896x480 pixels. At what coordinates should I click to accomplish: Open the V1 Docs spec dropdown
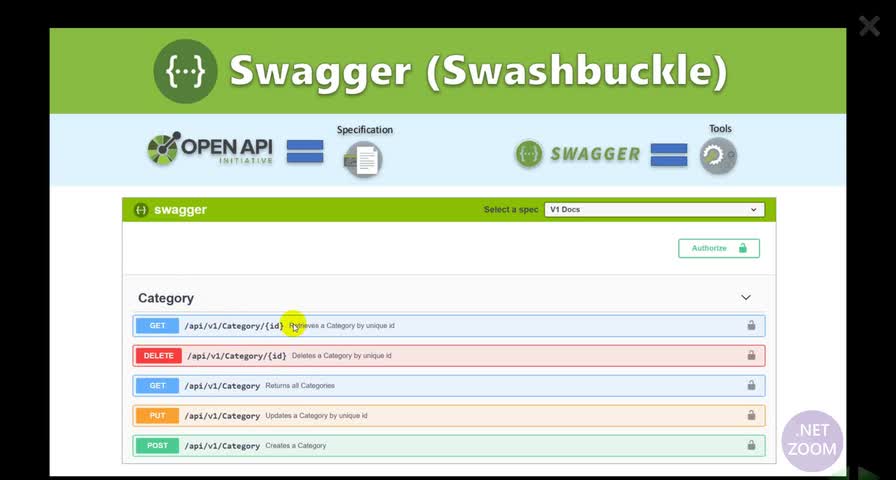pyautogui.click(x=654, y=210)
